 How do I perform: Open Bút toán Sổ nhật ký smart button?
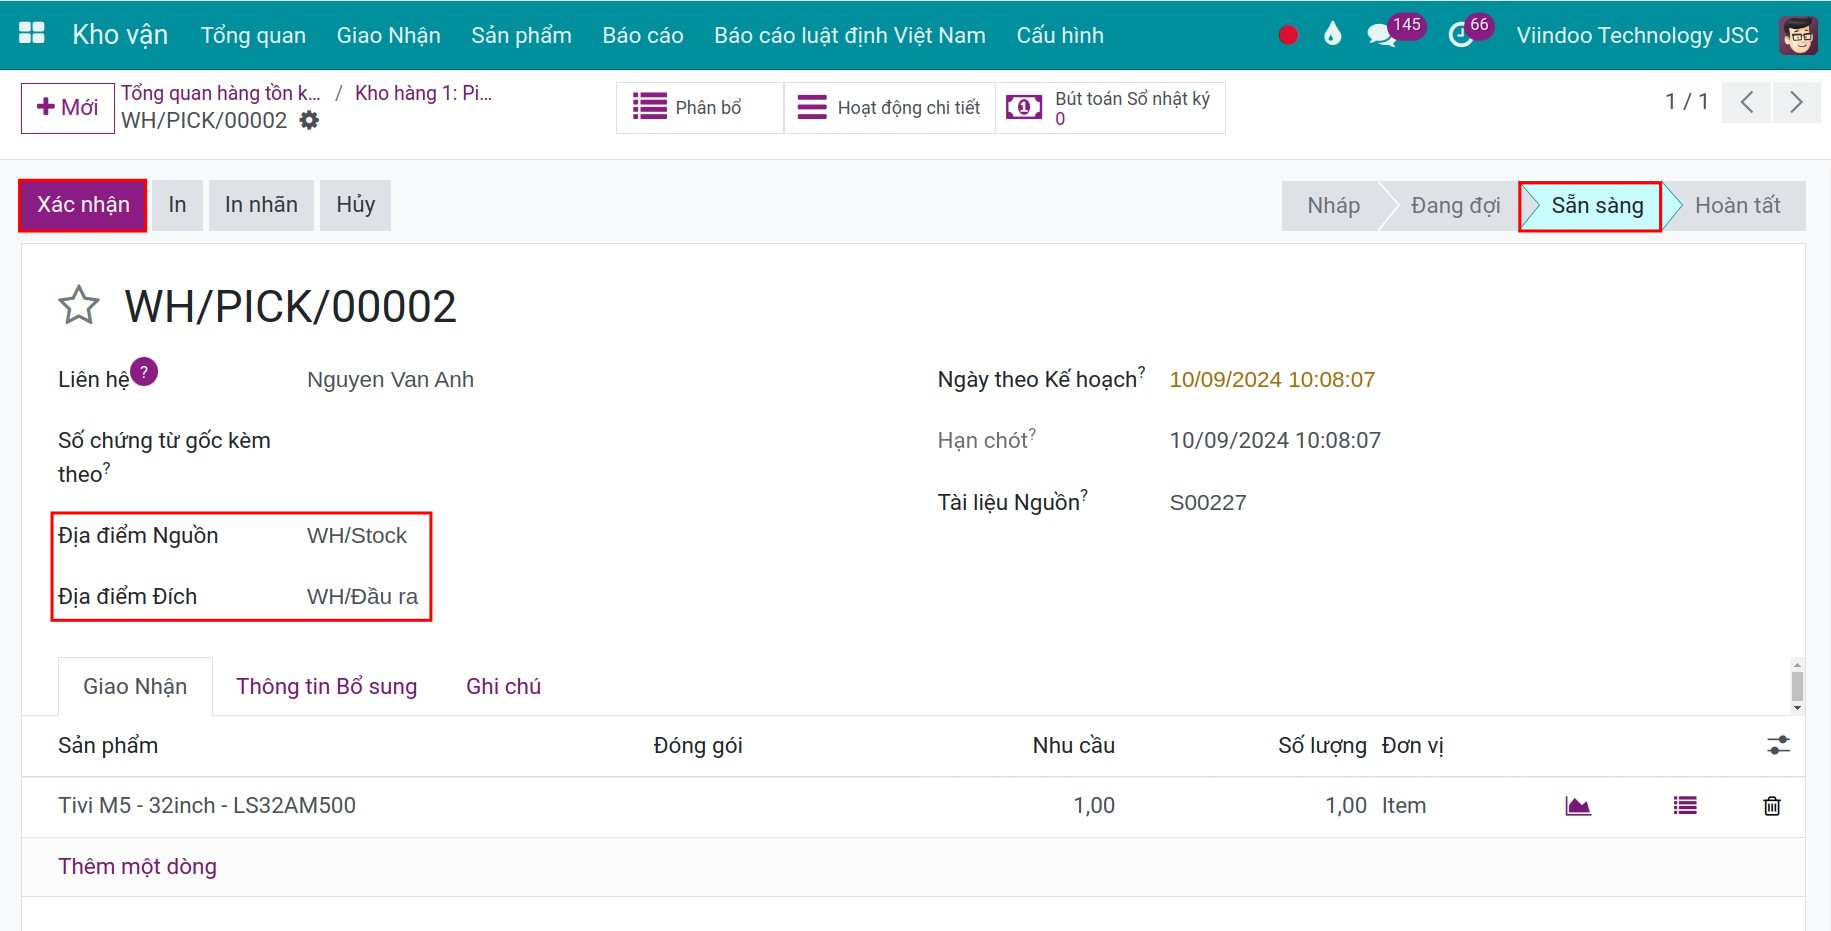click(x=1111, y=107)
